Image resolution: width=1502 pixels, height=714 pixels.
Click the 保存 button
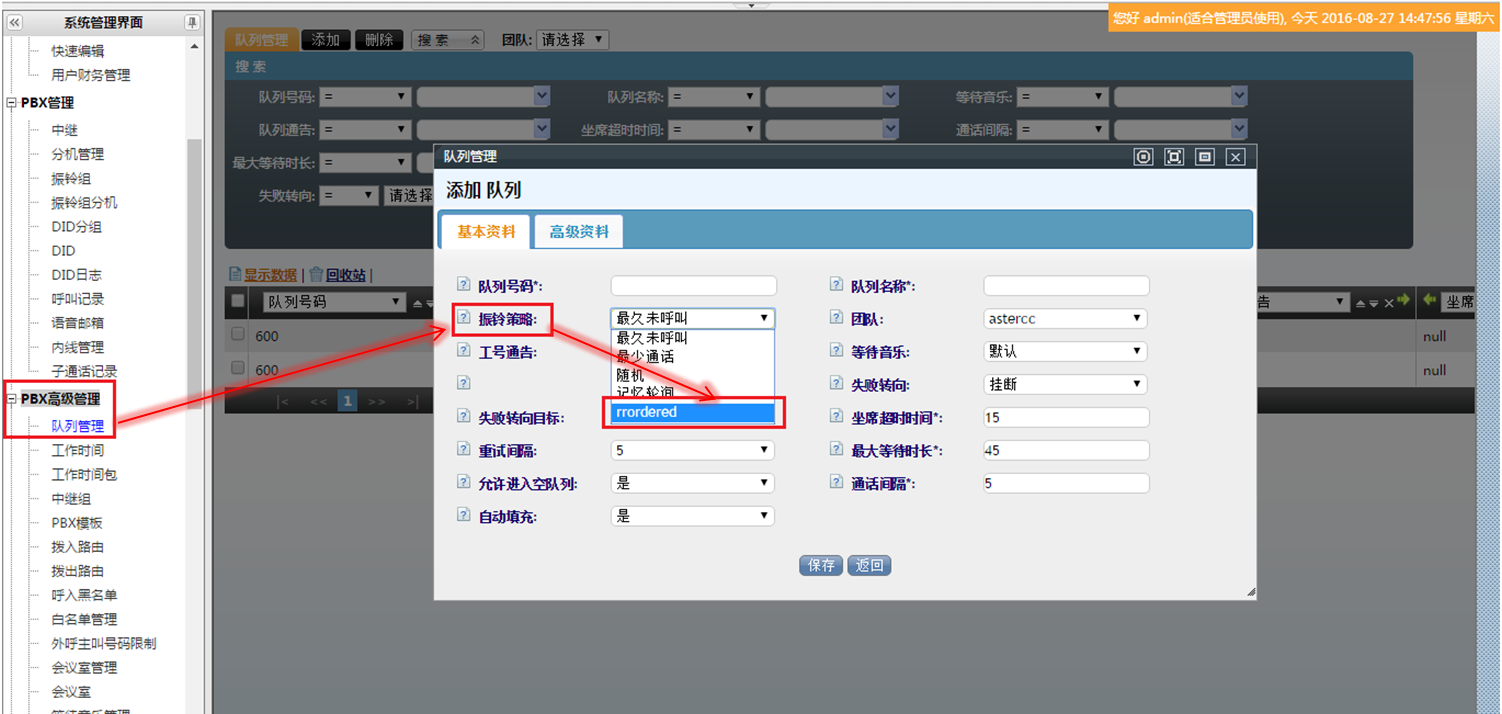[x=821, y=565]
